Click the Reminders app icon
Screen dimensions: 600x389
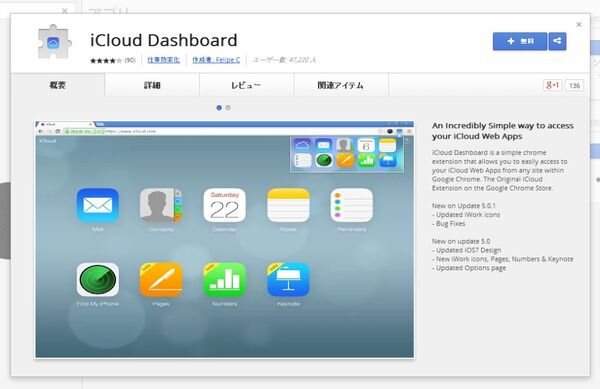pyautogui.click(x=352, y=205)
